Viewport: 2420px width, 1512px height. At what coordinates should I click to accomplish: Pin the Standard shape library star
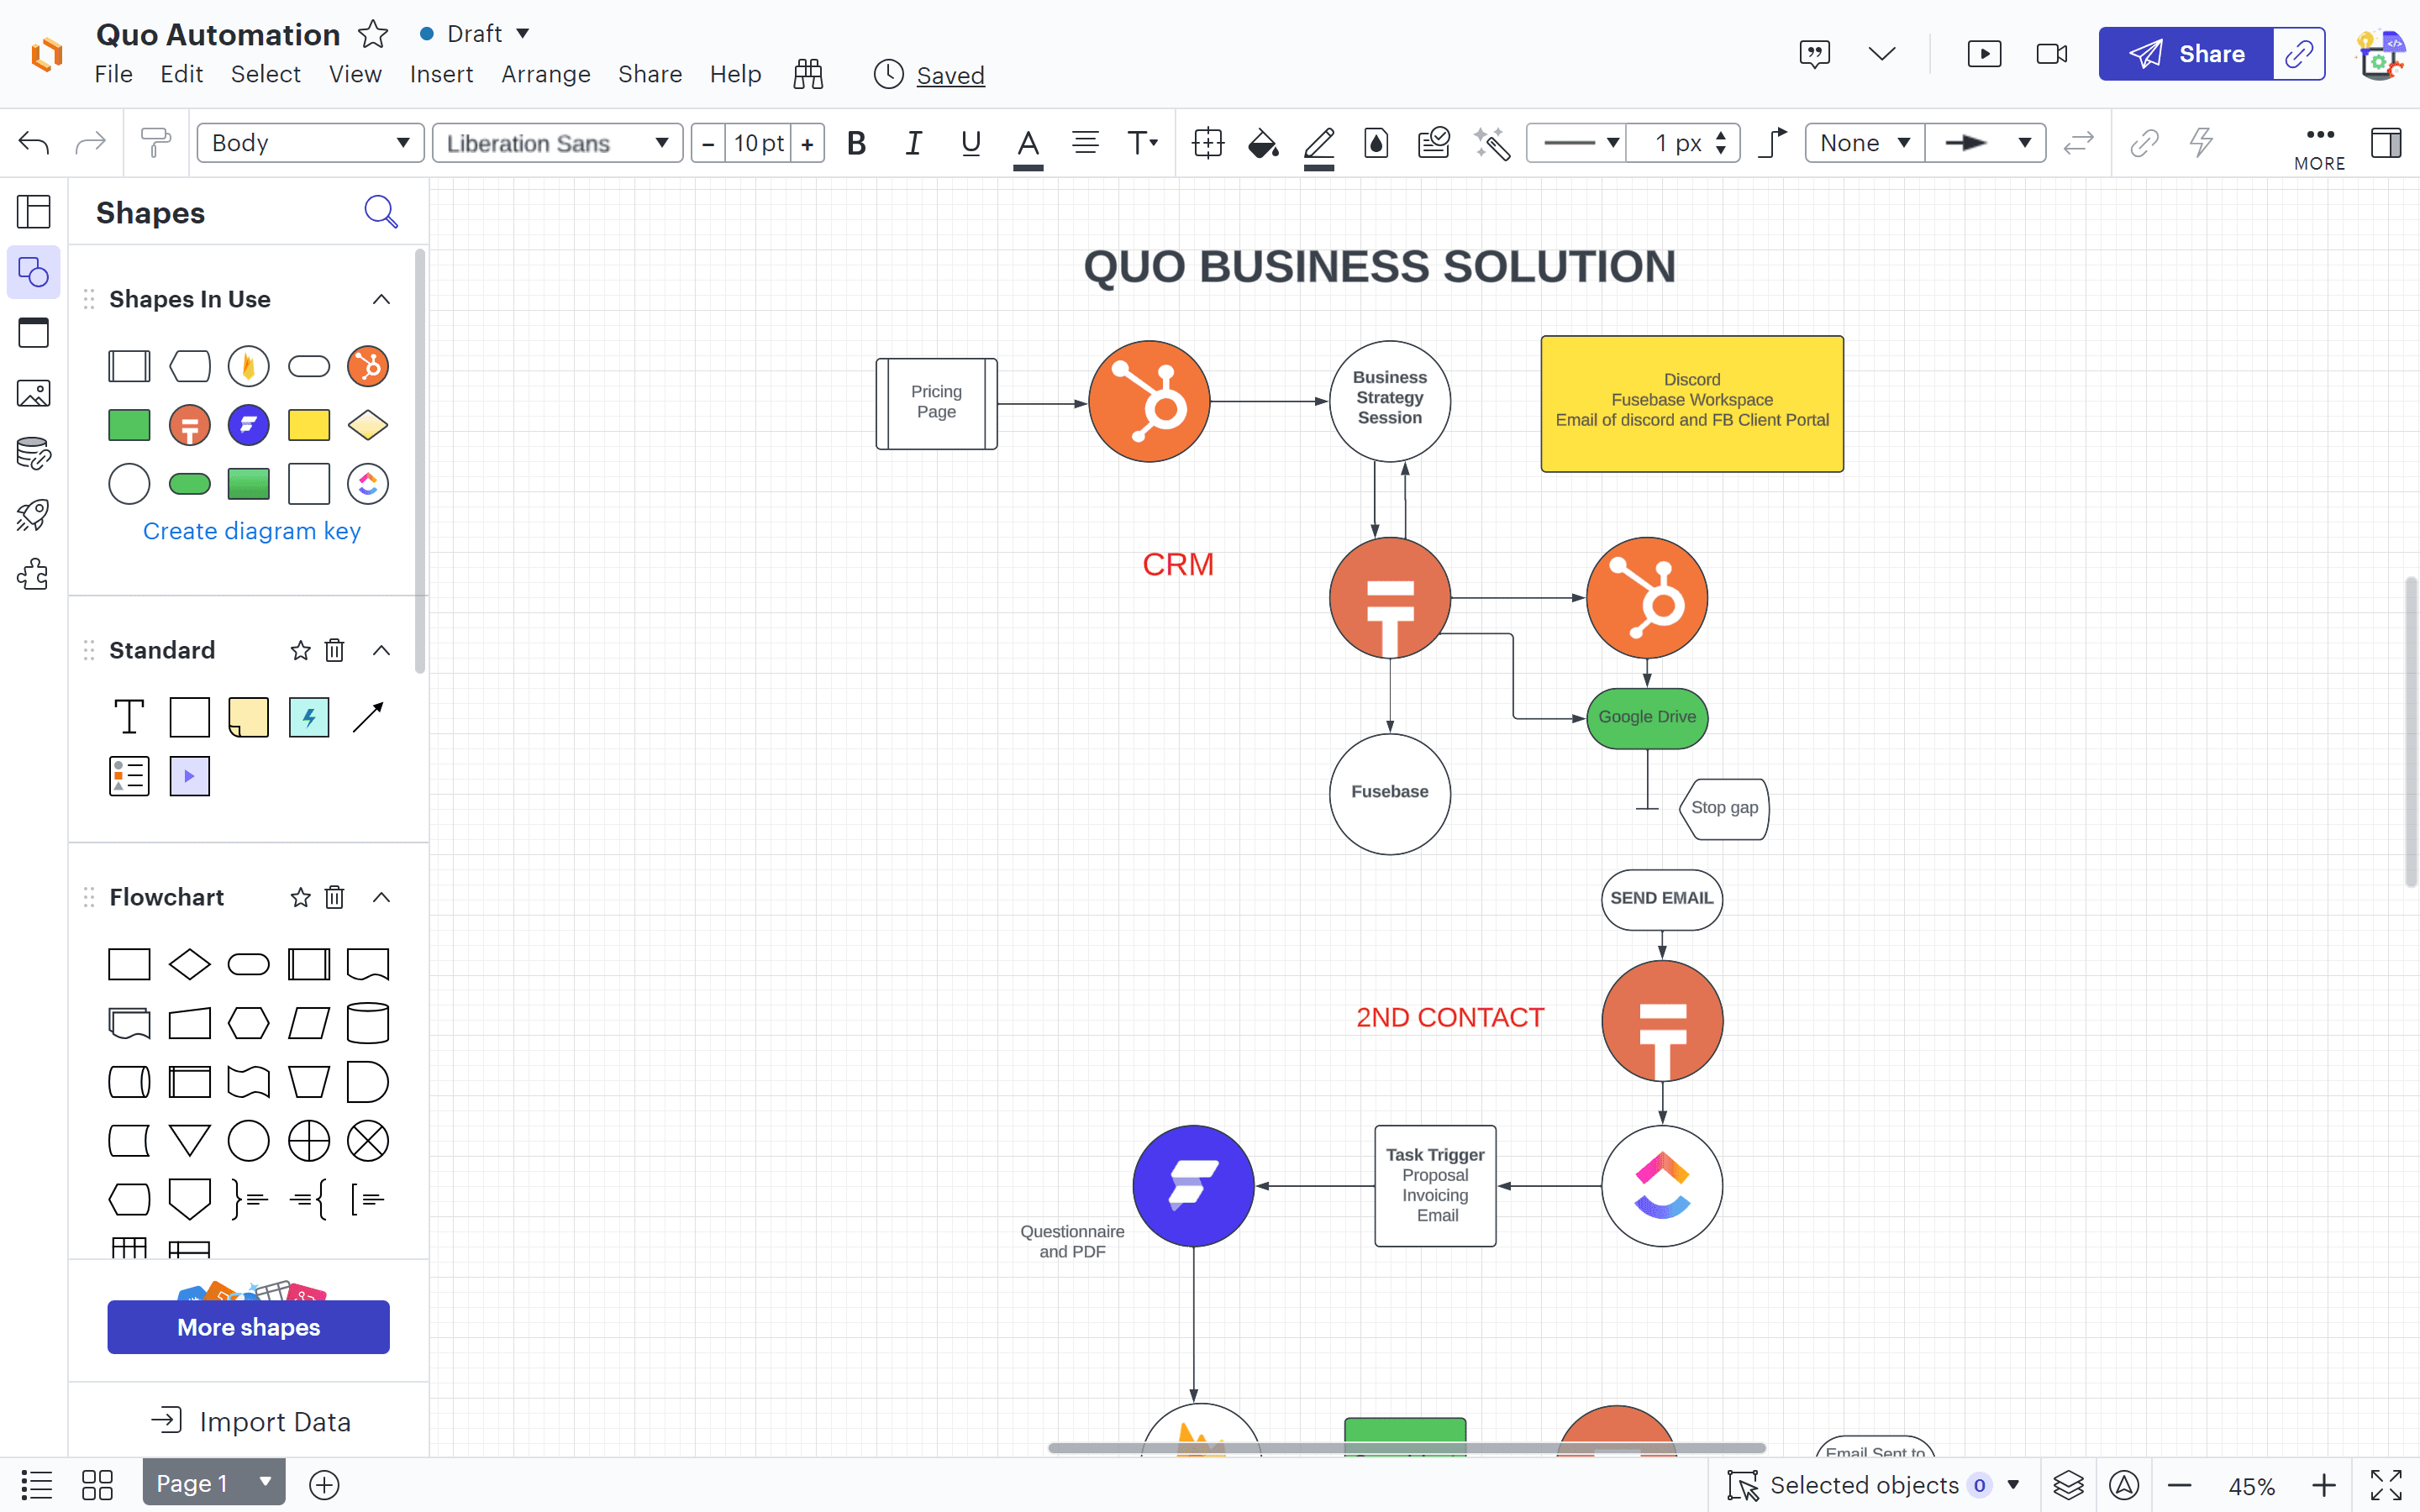click(300, 650)
